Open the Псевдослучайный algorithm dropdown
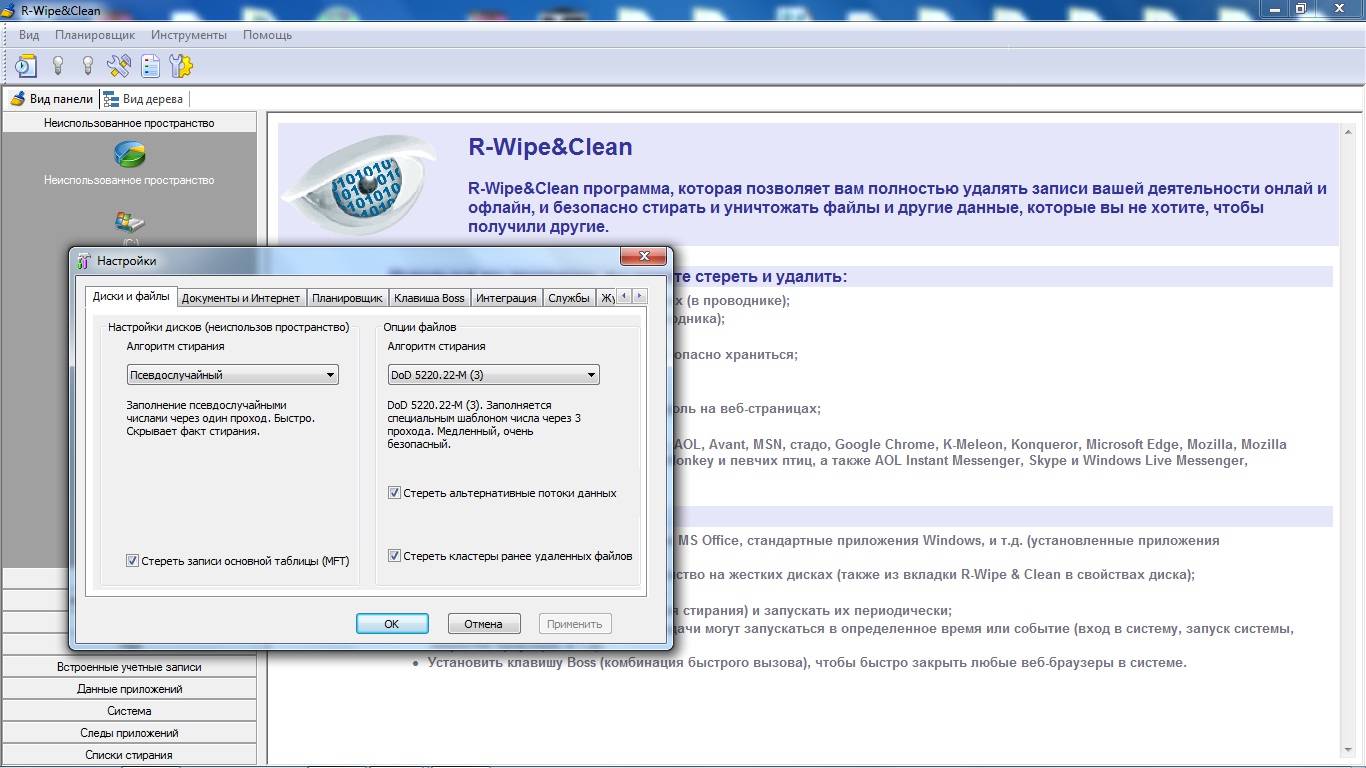The image size is (1366, 768). 233,375
